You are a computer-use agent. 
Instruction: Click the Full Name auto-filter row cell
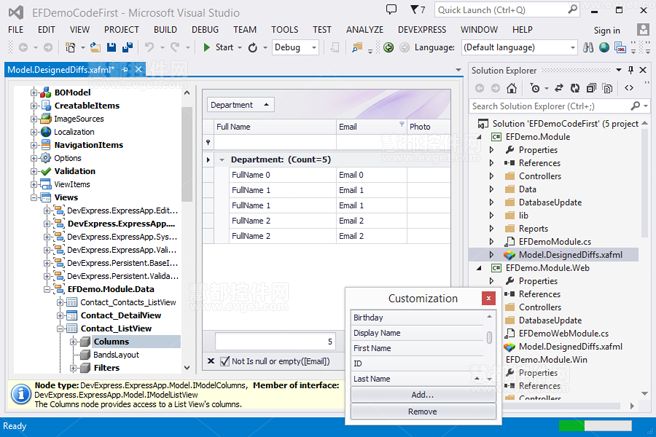274,143
